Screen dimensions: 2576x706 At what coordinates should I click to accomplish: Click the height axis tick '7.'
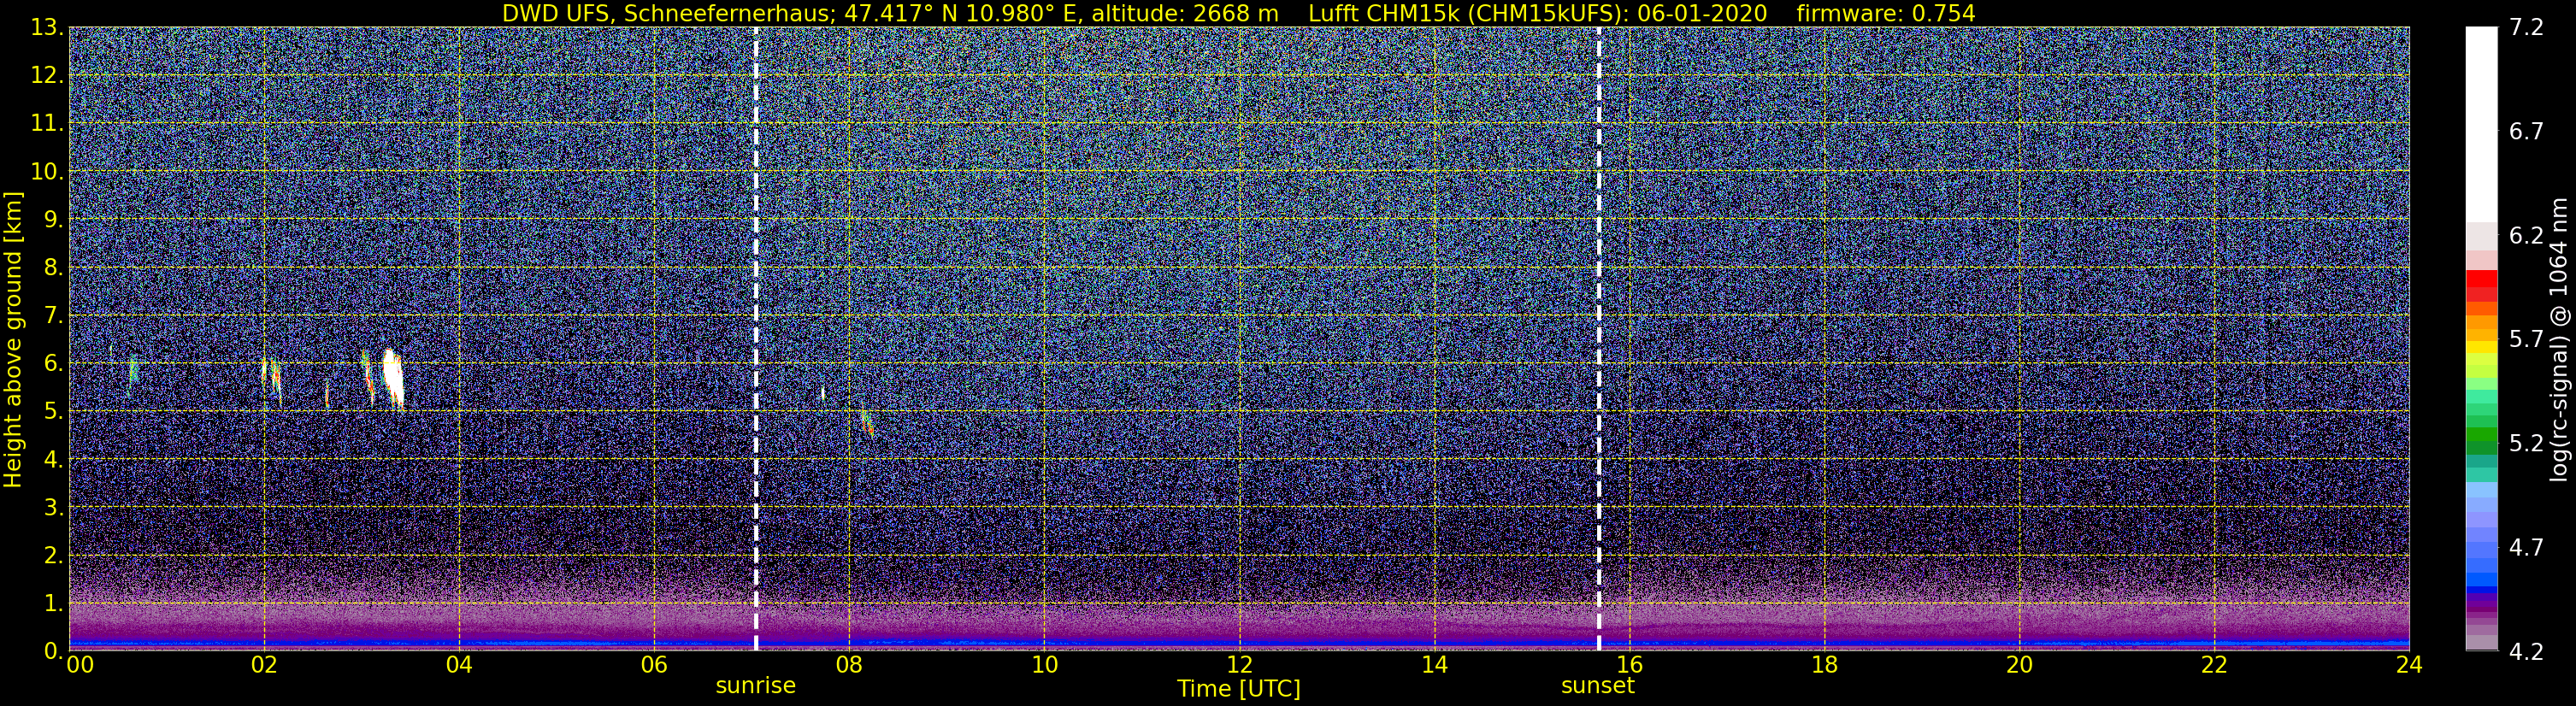click(52, 316)
